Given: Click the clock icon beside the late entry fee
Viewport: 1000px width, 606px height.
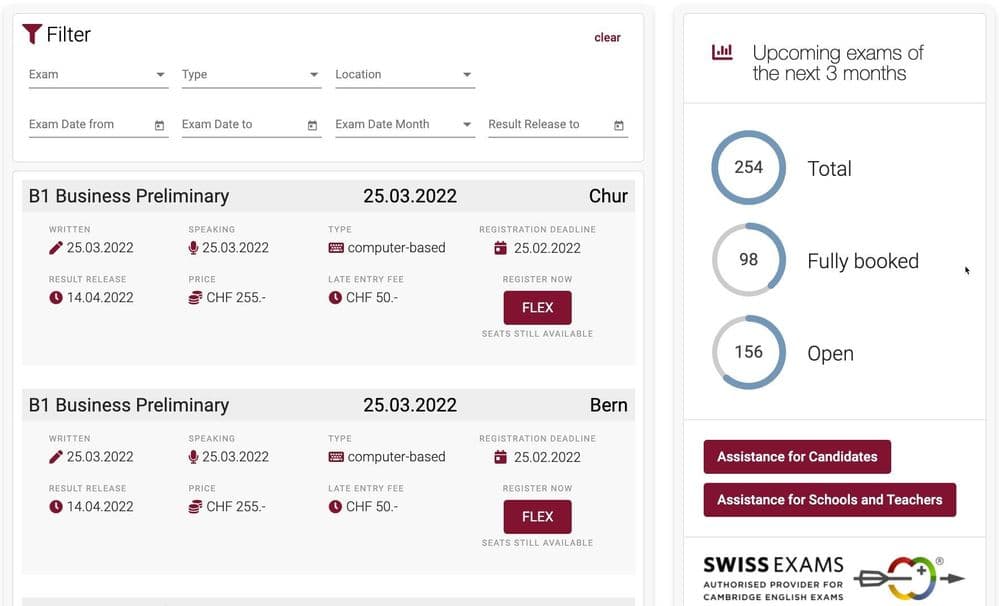Looking at the screenshot, I should (336, 297).
